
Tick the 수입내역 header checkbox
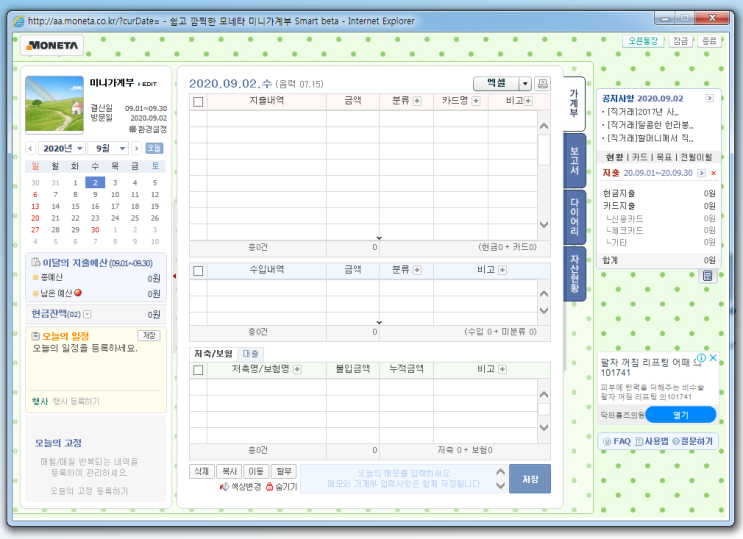[198, 271]
